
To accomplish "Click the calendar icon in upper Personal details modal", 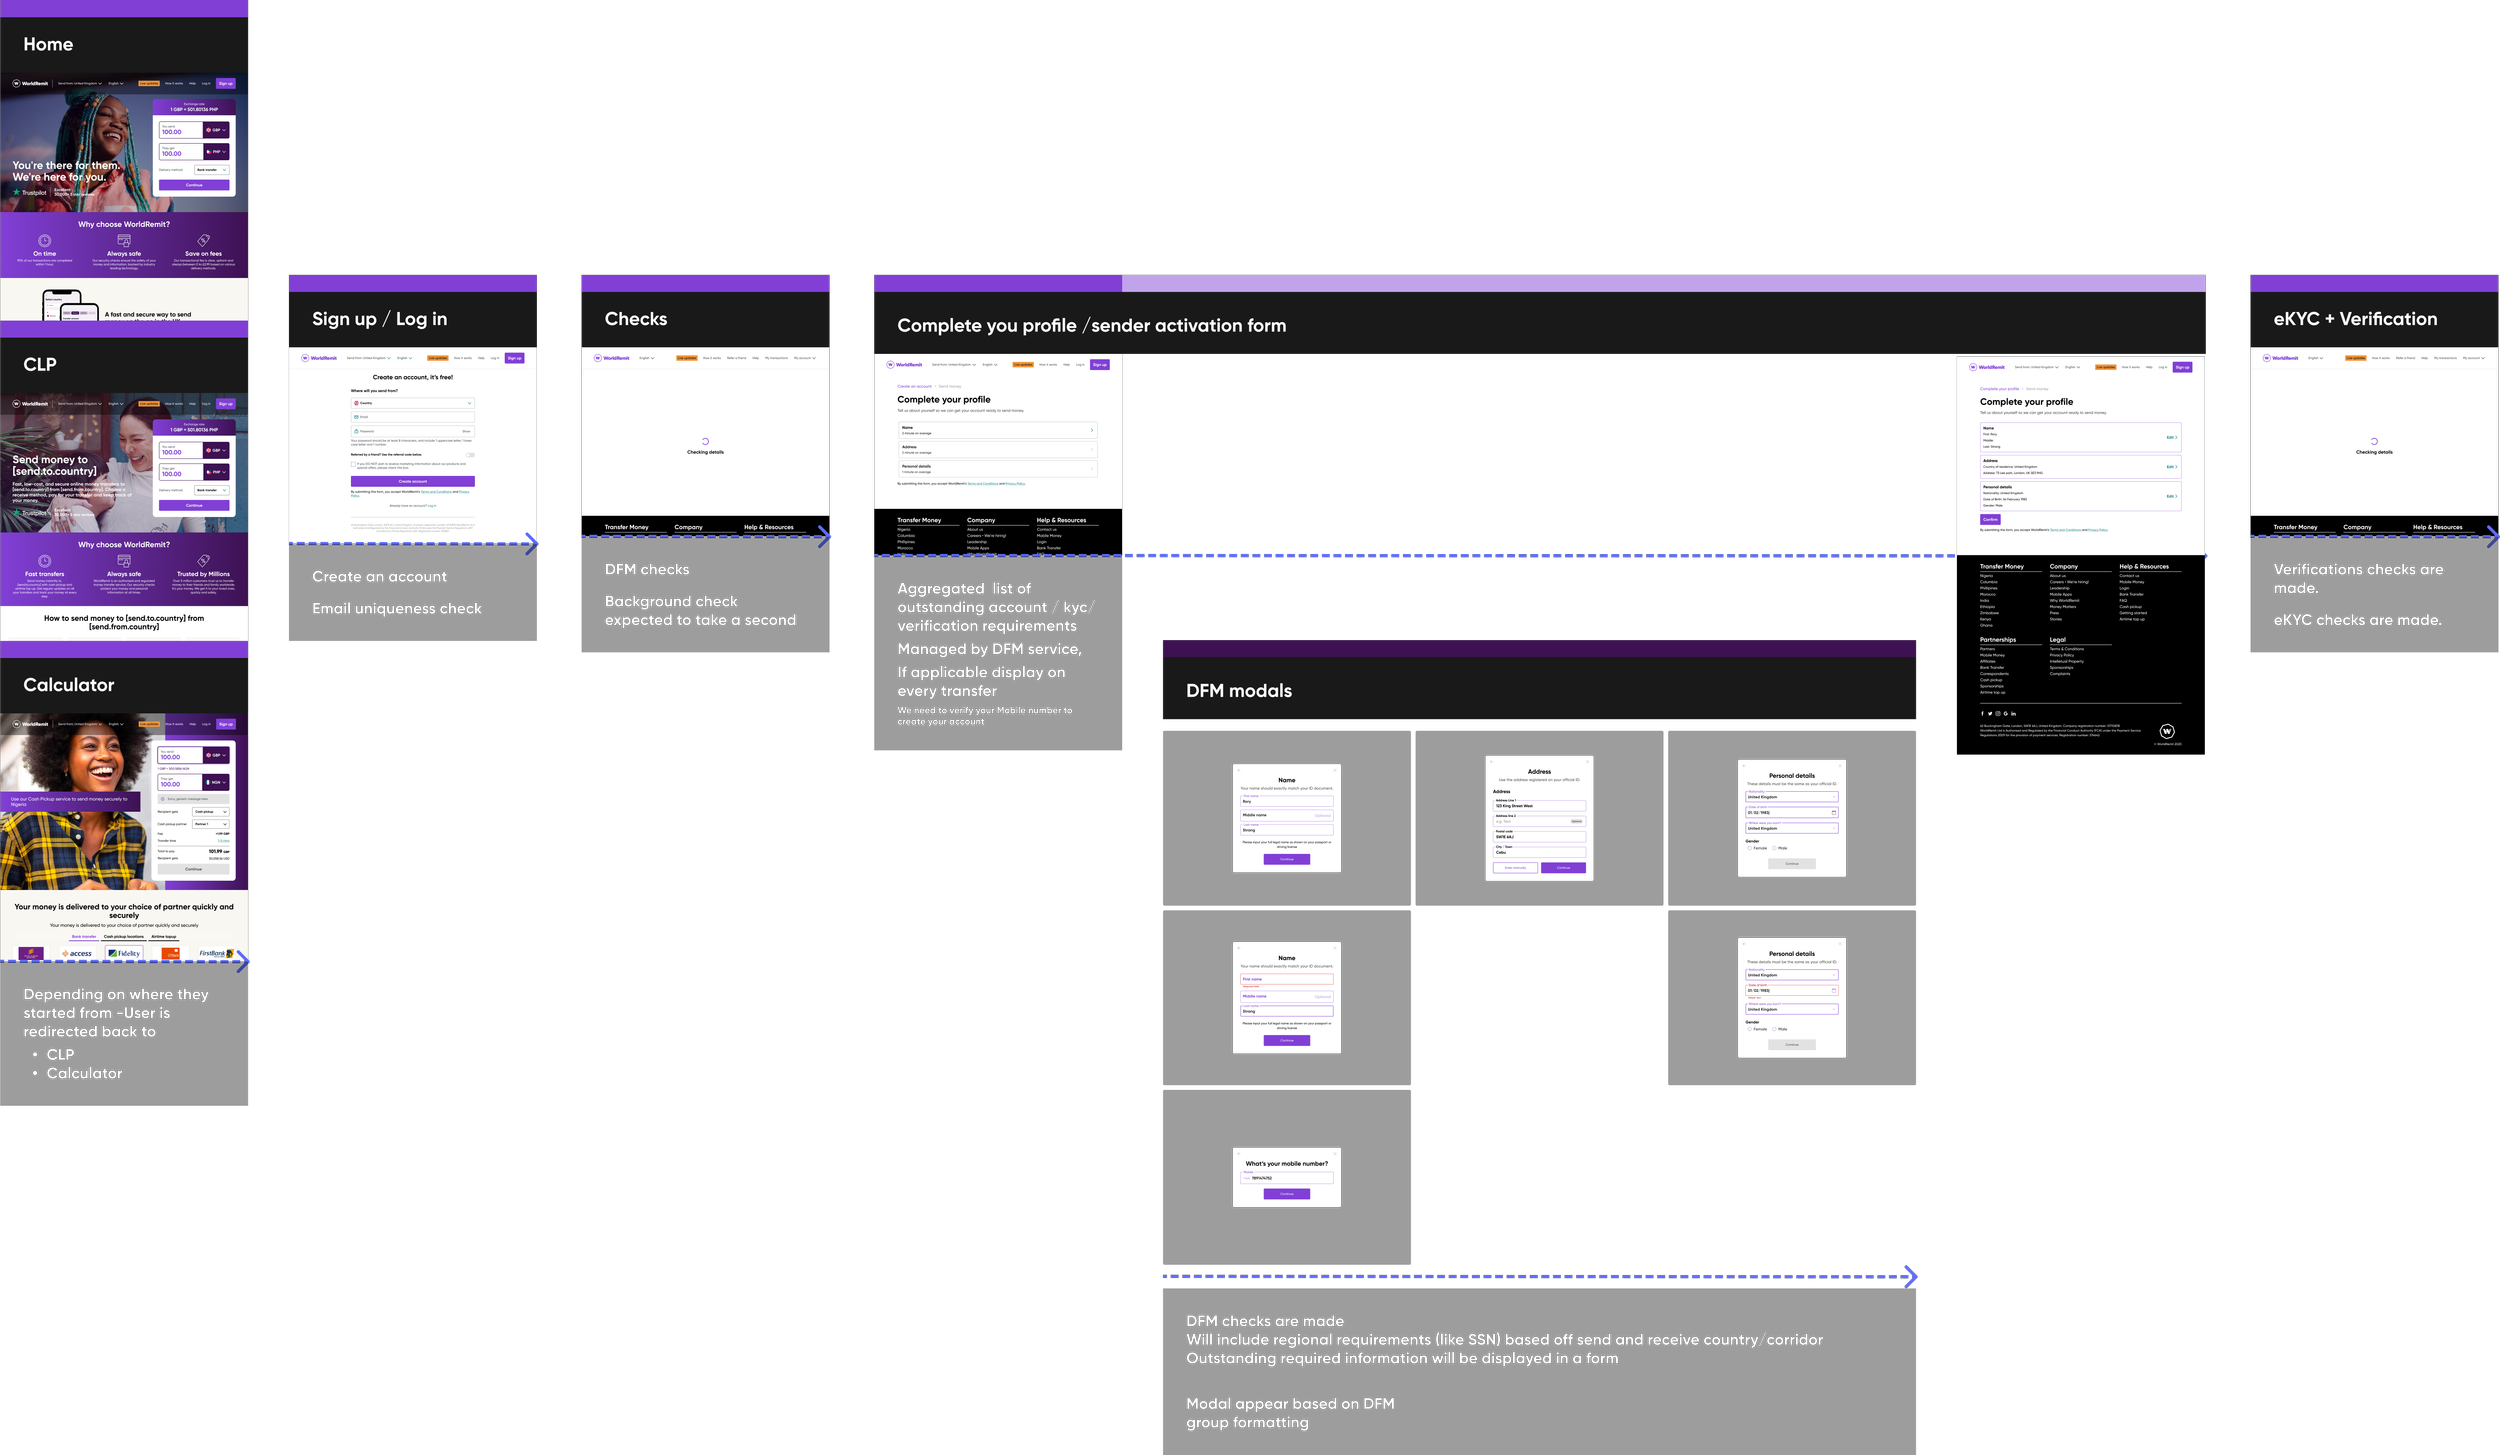I will tap(1834, 812).
